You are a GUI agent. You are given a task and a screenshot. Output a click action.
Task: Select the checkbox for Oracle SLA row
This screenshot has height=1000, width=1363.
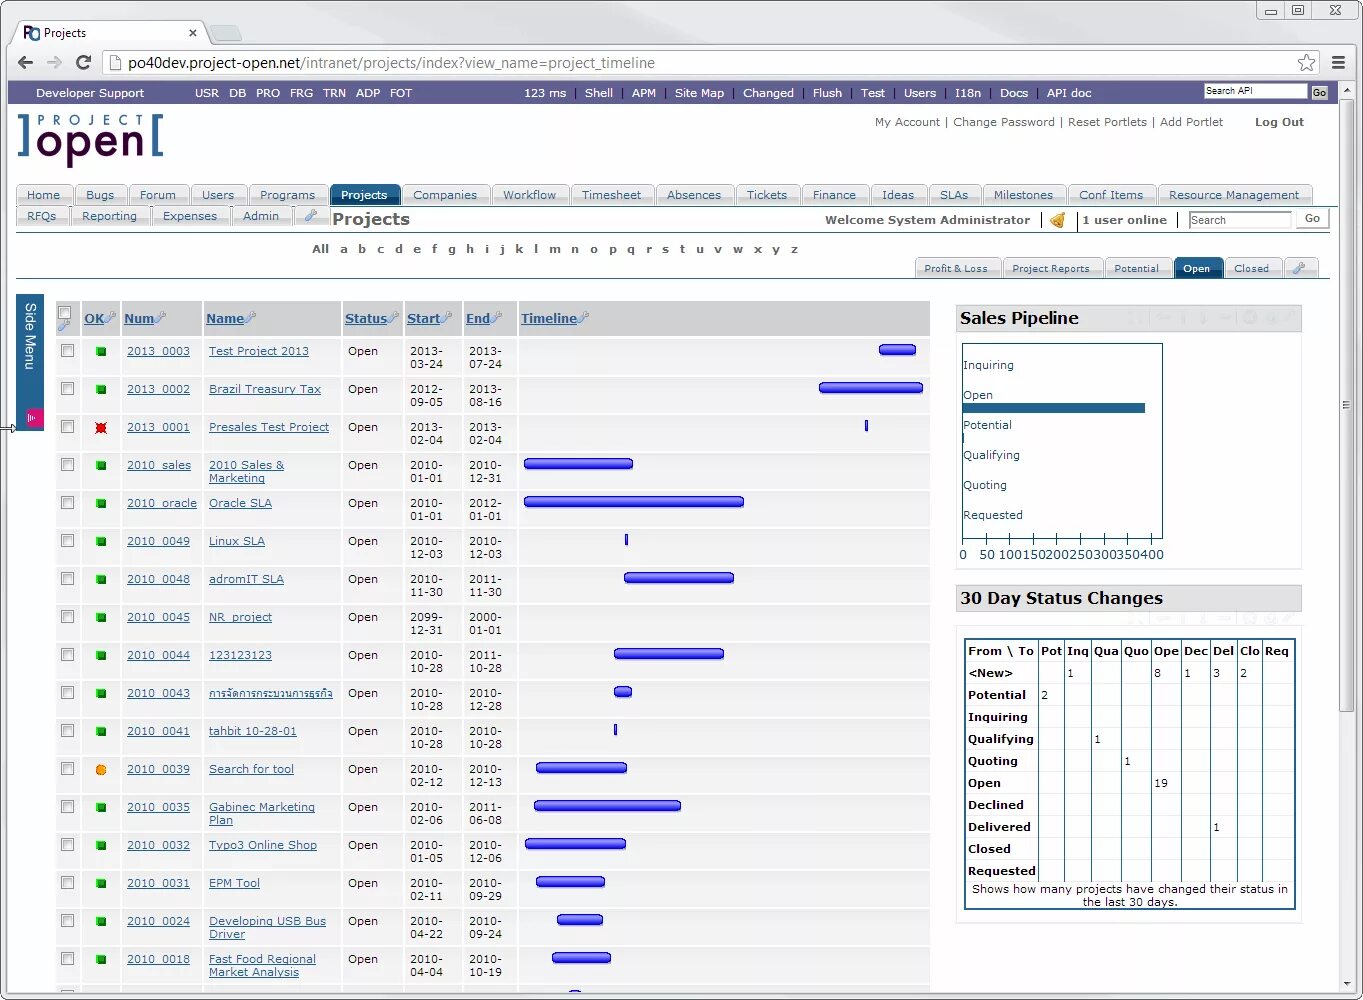(67, 503)
